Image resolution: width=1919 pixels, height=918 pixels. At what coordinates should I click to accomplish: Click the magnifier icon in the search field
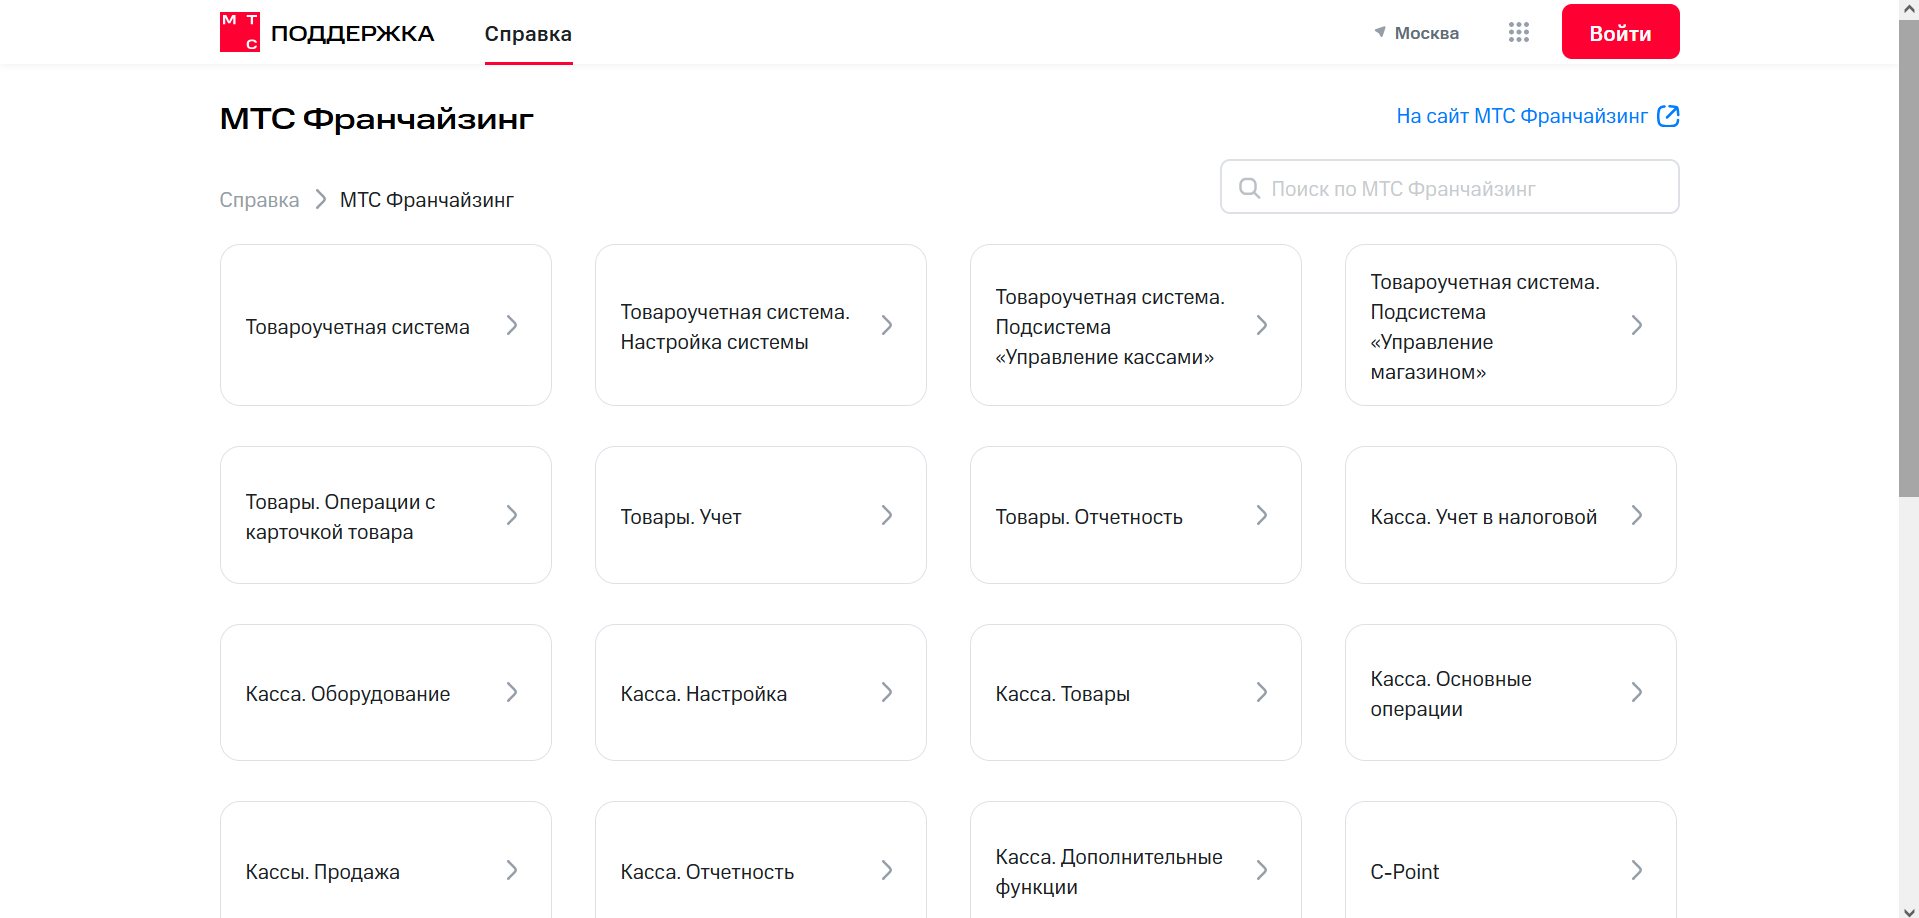point(1249,188)
